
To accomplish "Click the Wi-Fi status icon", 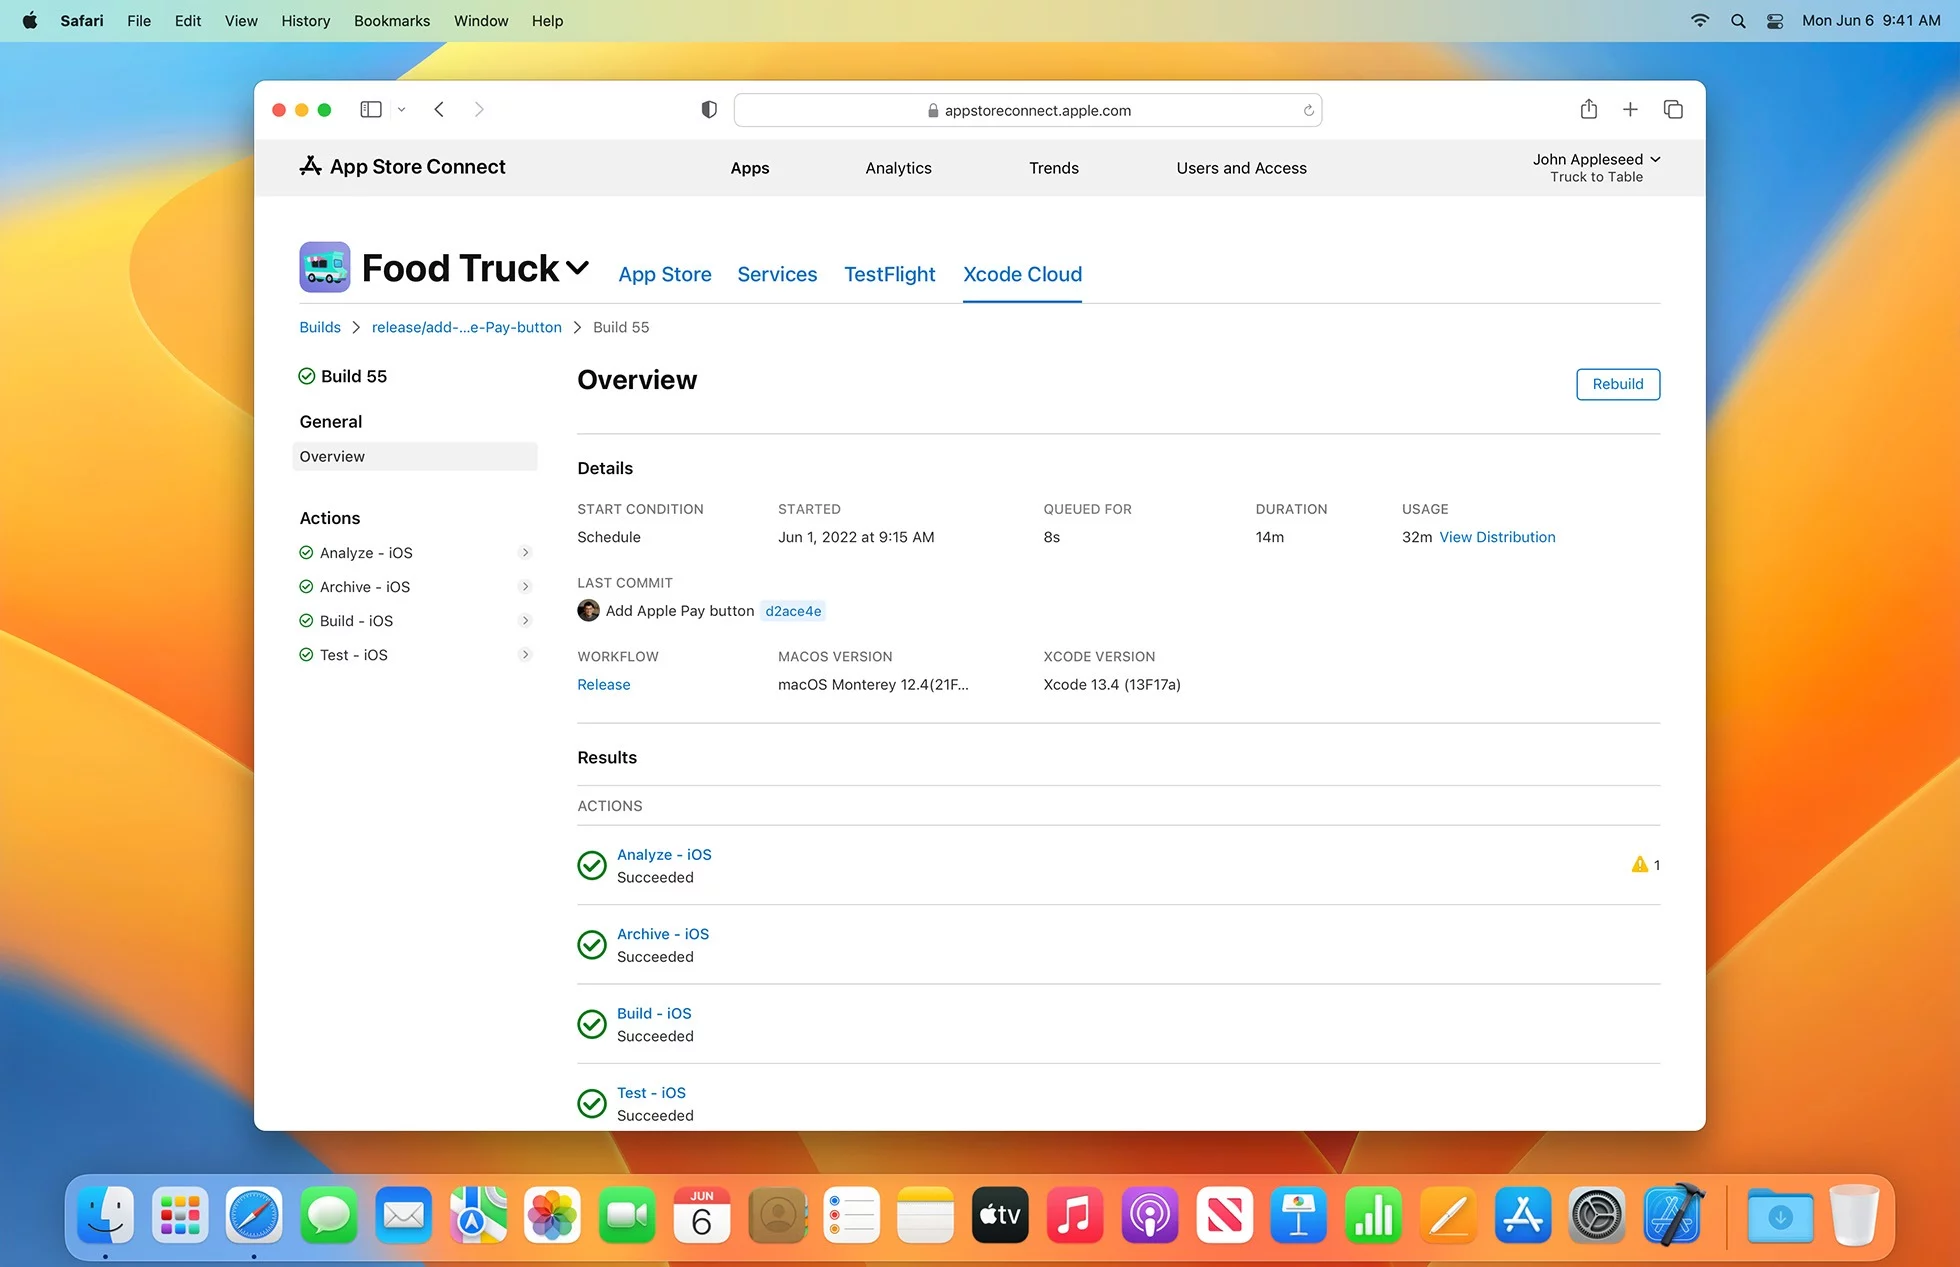I will tap(1700, 20).
